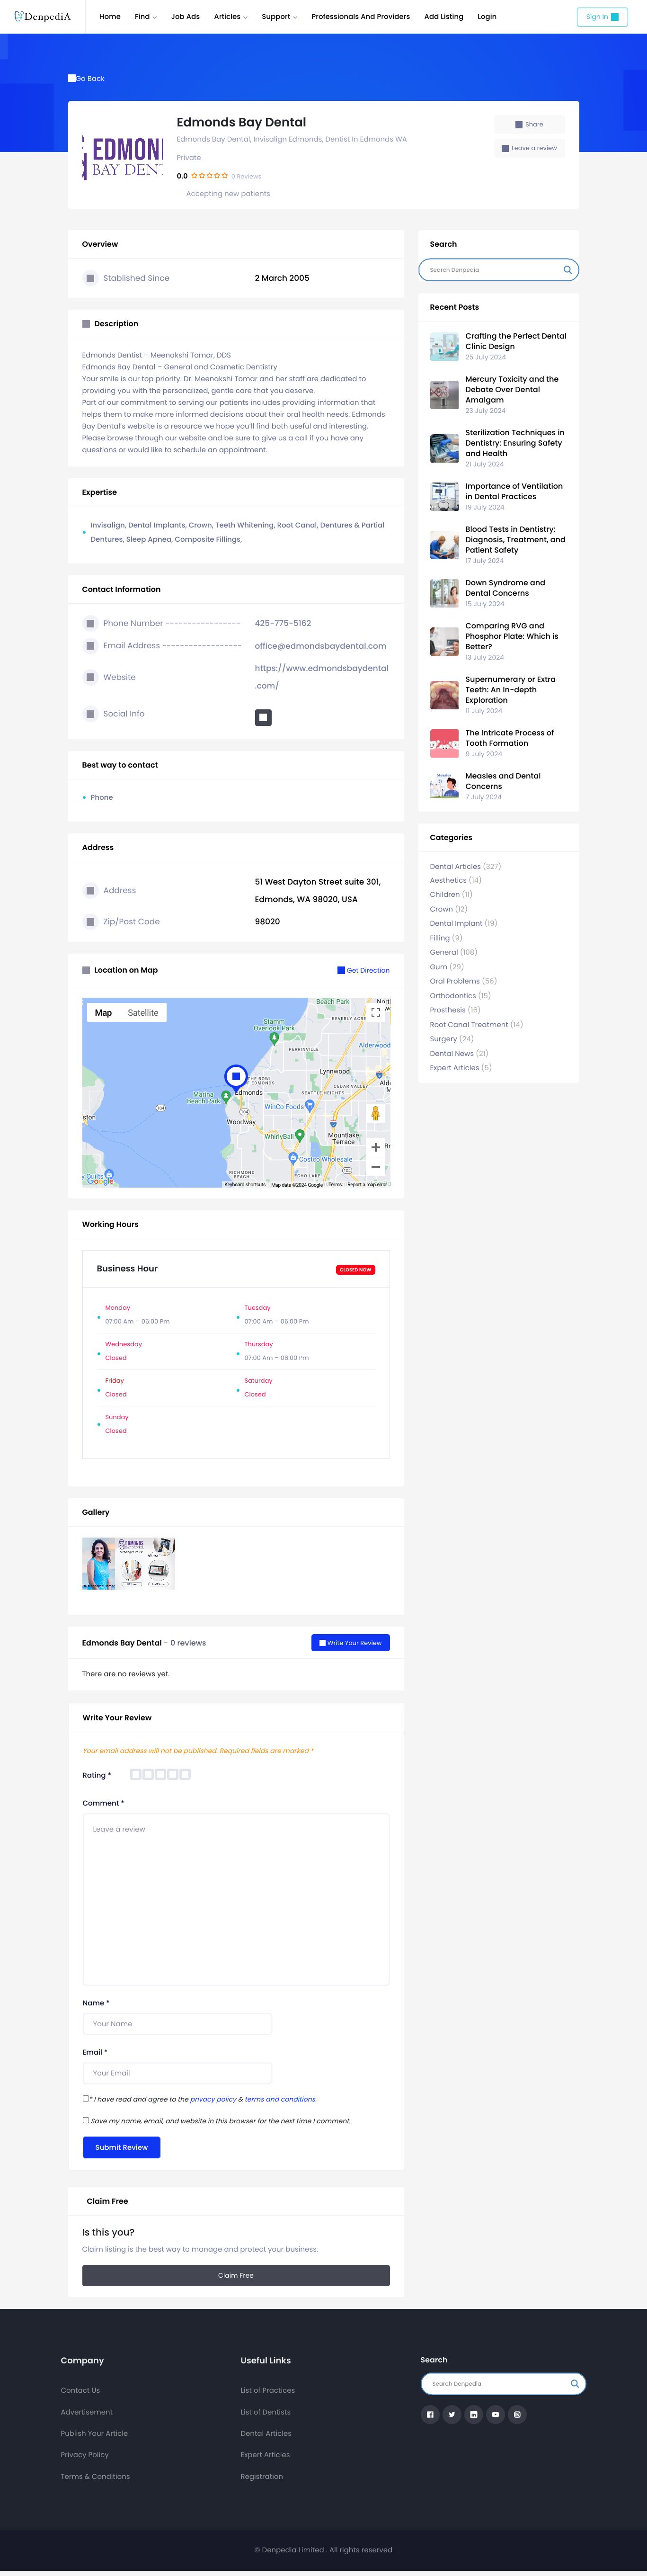Zoom out on the map with minus

pyautogui.click(x=376, y=1167)
